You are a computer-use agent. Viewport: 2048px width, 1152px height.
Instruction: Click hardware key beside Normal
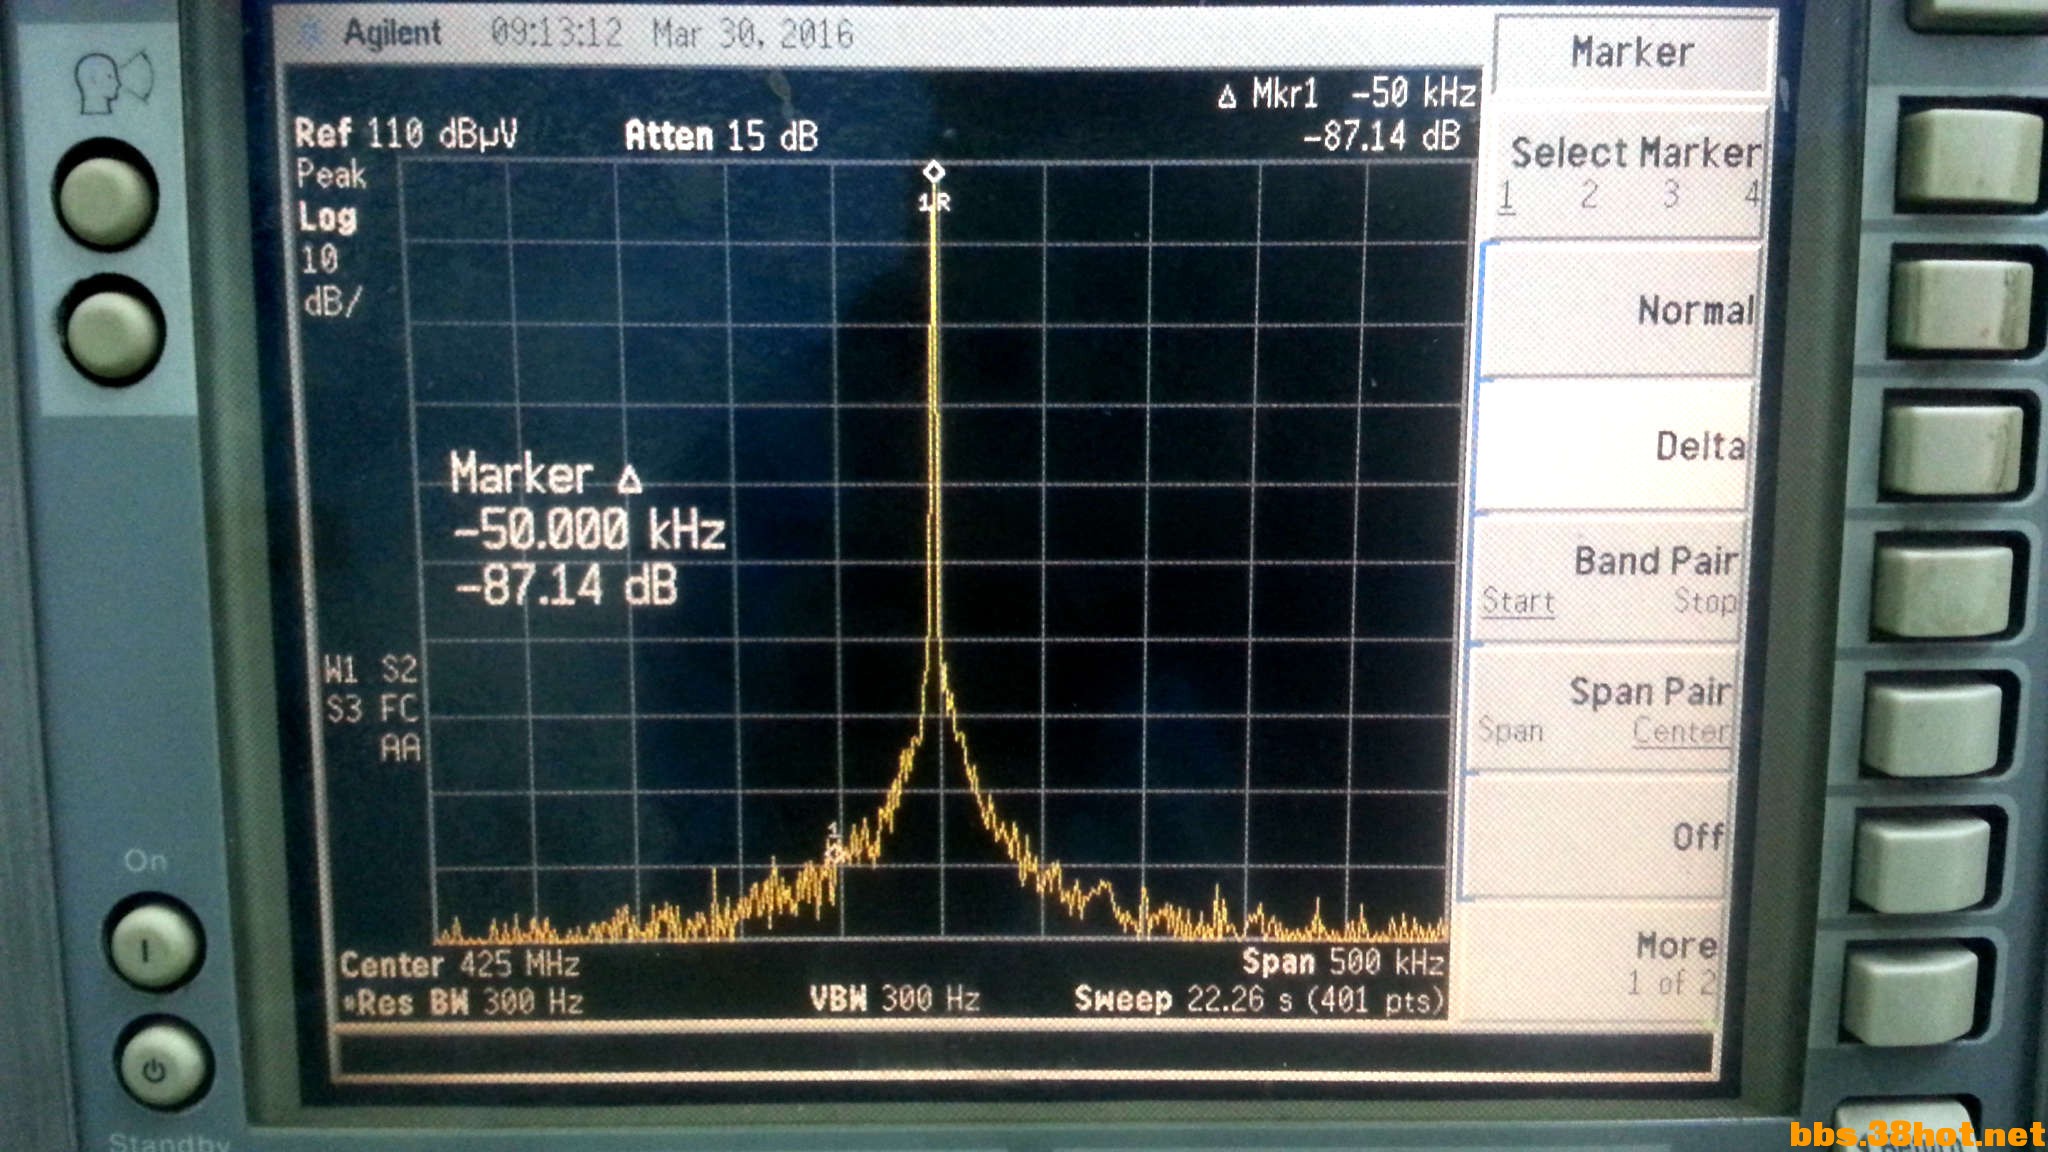pyautogui.click(x=1961, y=305)
